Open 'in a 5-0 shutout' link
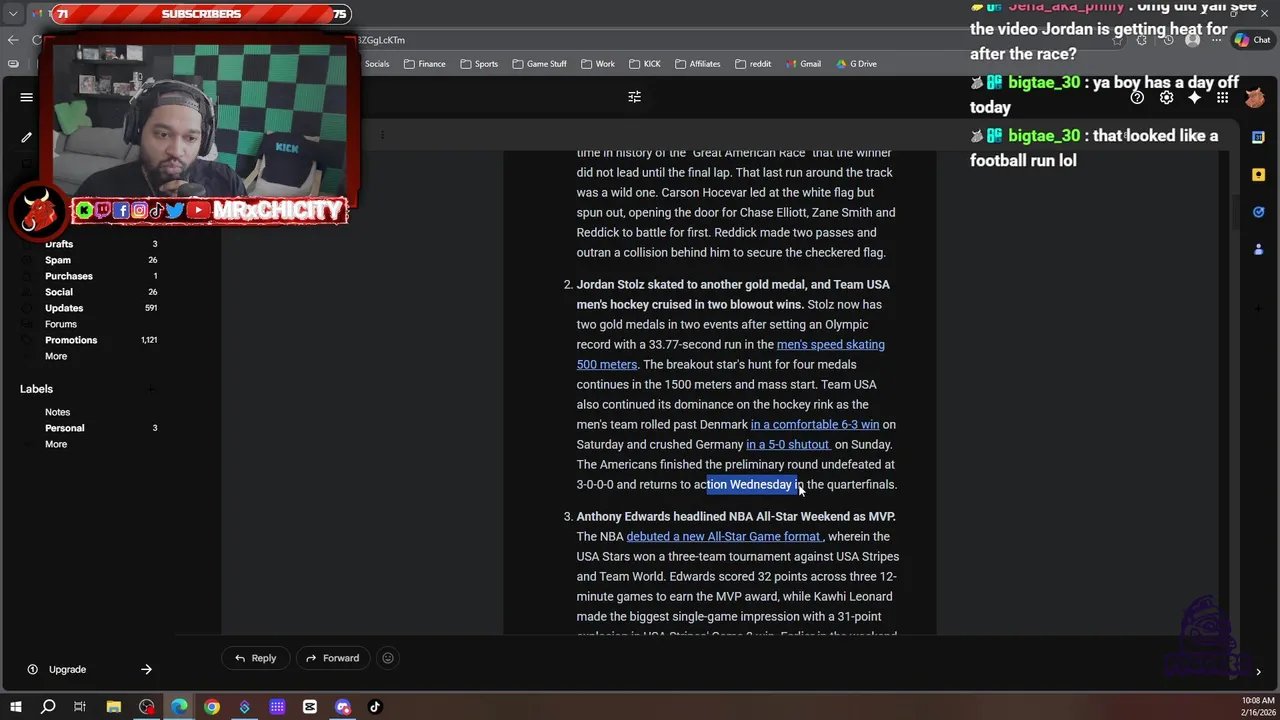 (x=787, y=445)
